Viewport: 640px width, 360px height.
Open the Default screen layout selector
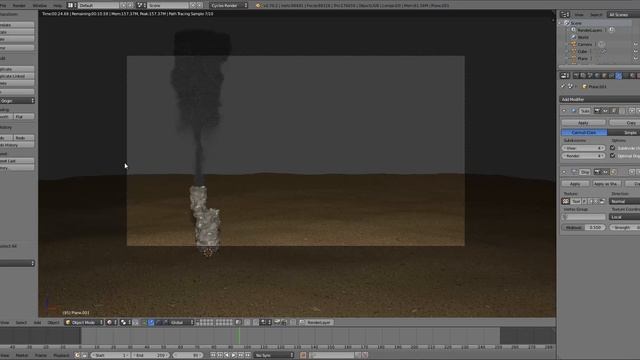98,5
